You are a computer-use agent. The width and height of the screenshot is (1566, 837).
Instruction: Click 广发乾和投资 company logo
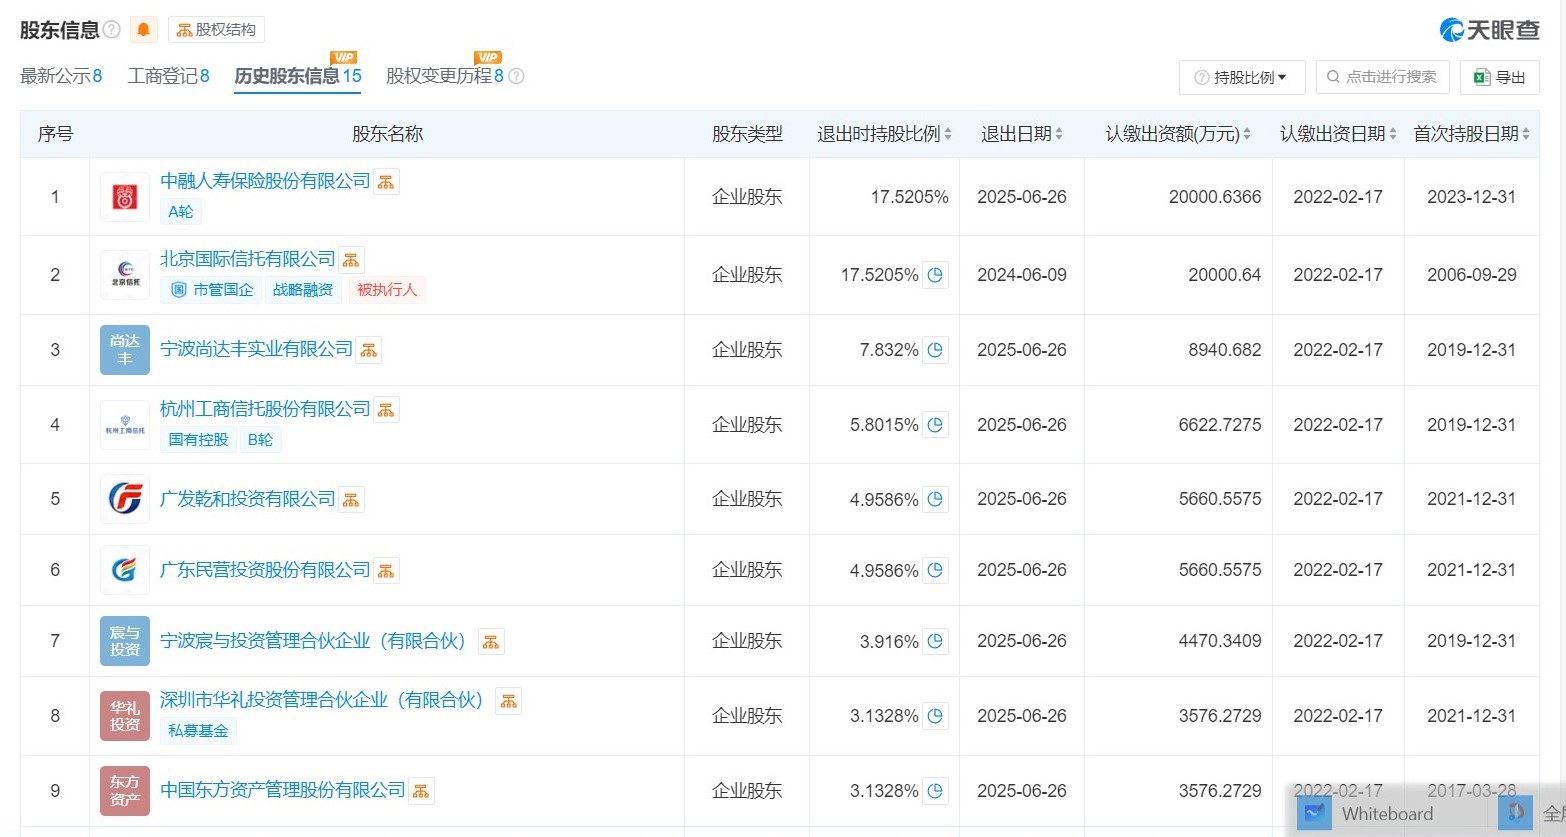pos(125,499)
